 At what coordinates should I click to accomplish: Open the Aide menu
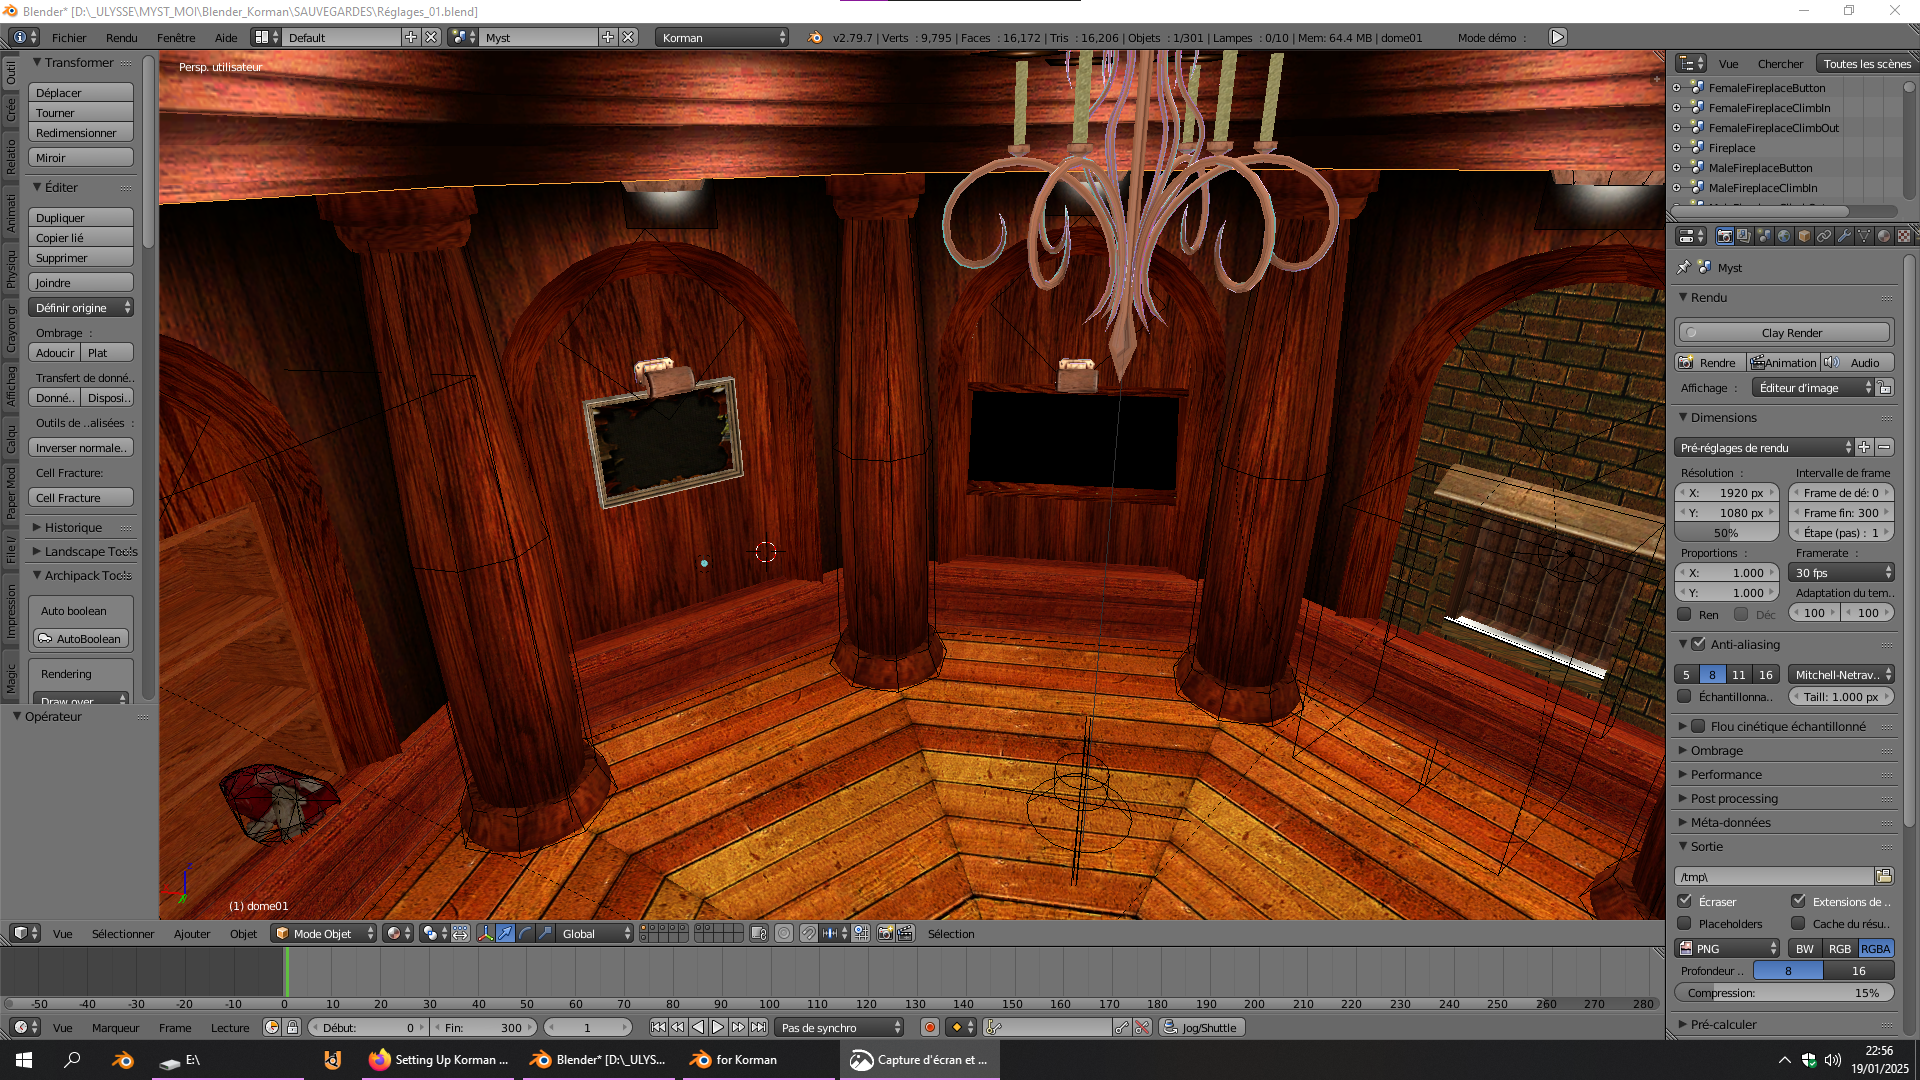click(226, 37)
